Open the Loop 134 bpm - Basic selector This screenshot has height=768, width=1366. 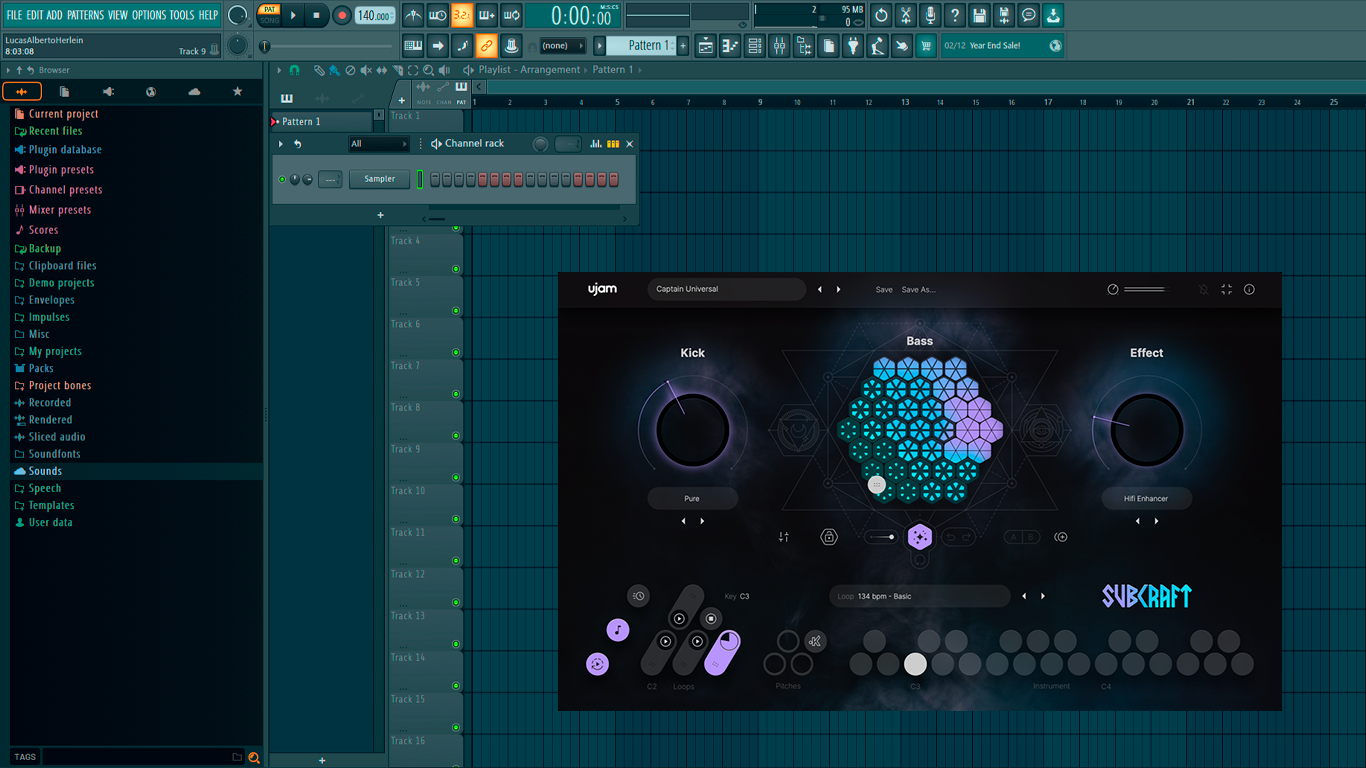(x=920, y=596)
